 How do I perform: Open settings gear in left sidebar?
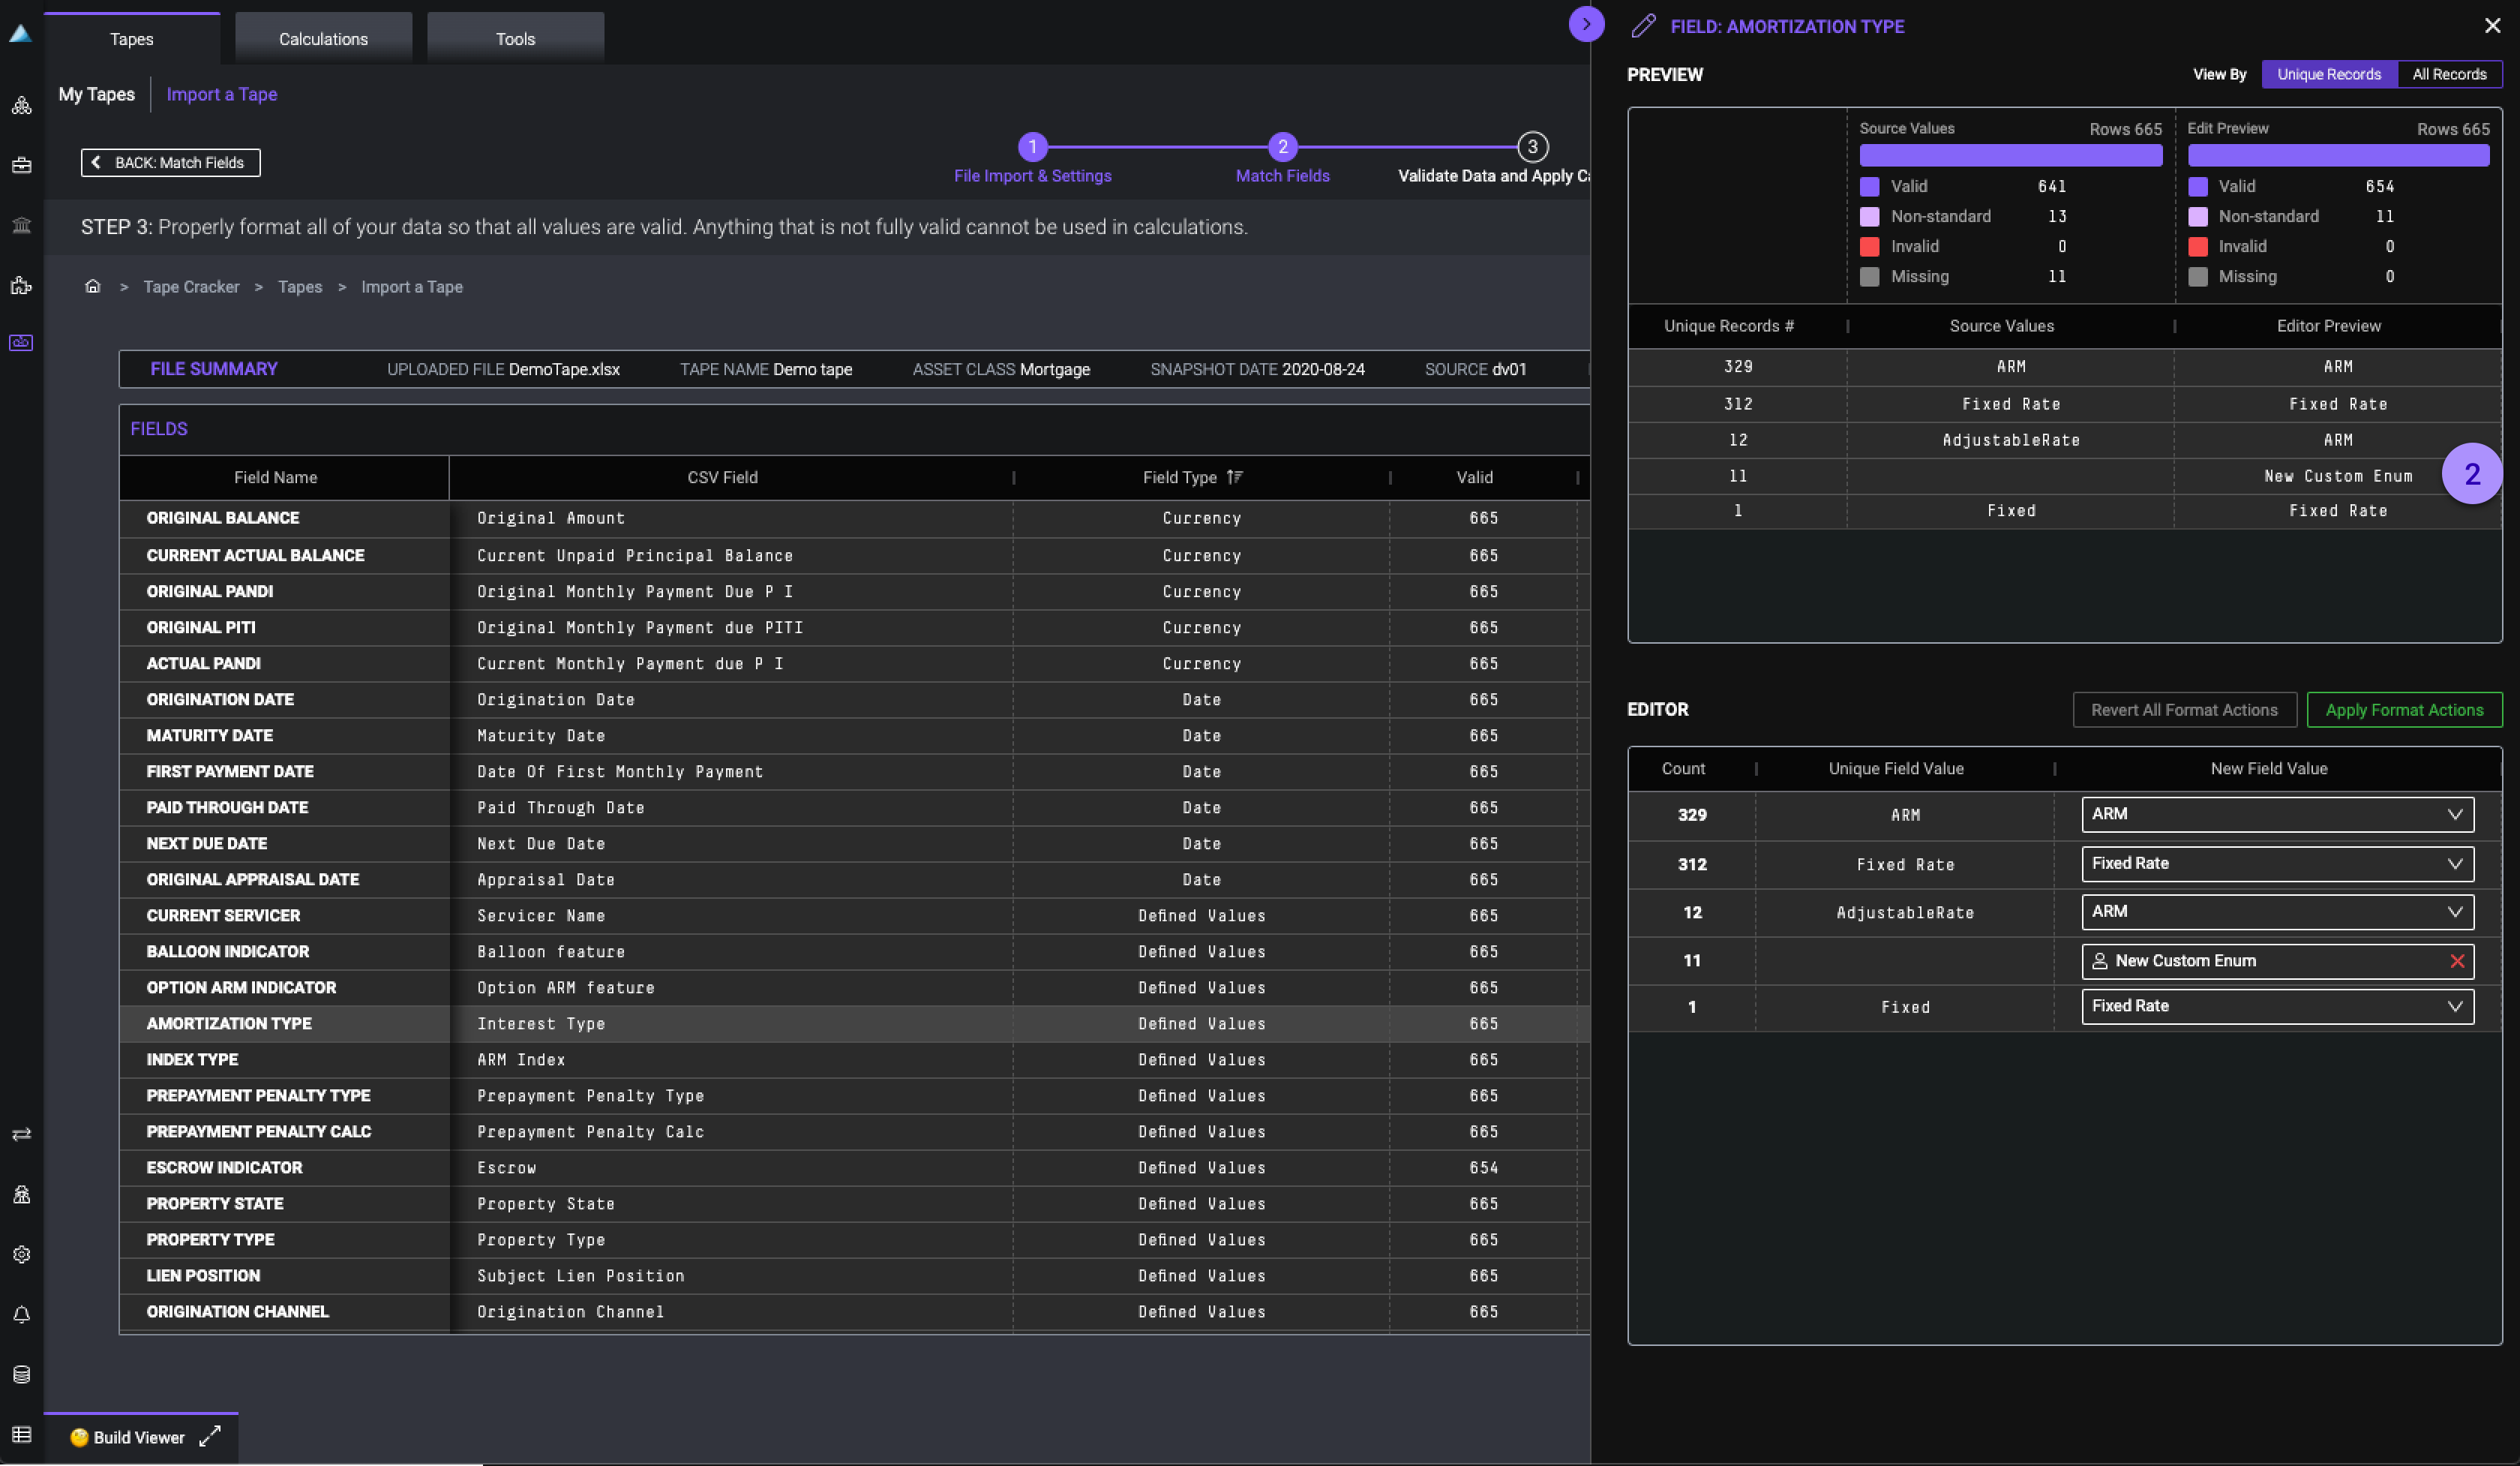pyautogui.click(x=21, y=1254)
